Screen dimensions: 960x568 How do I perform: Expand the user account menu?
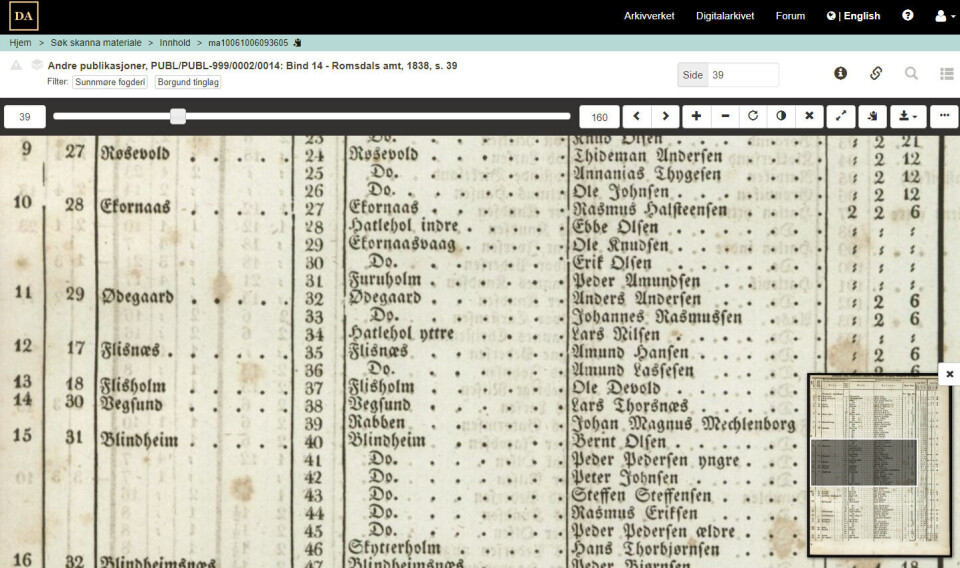945,16
